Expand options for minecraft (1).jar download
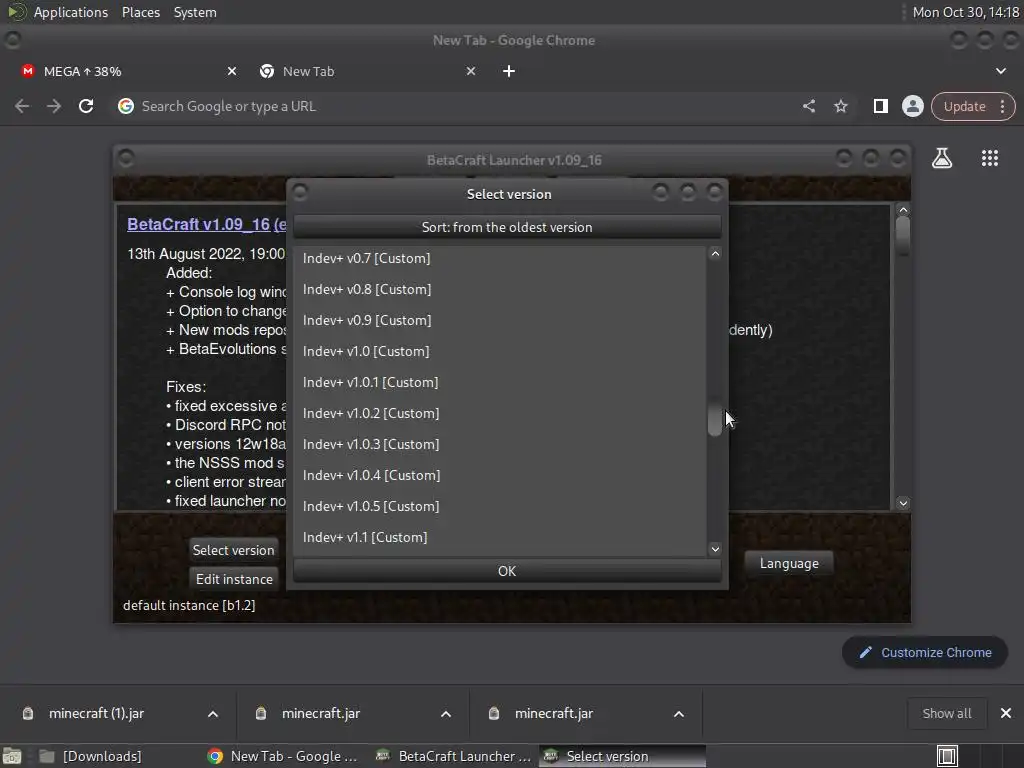Viewport: 1024px width, 768px height. click(x=213, y=714)
